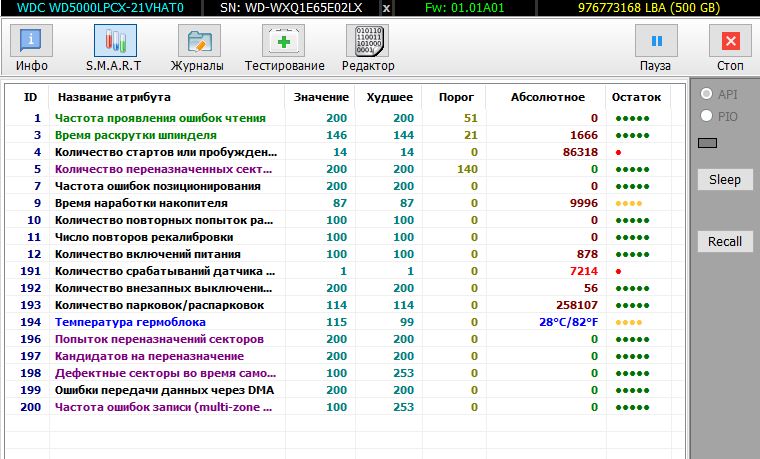Click absolute value 9996 for power-on hours
Image resolution: width=760 pixels, height=459 pixels.
coord(584,203)
